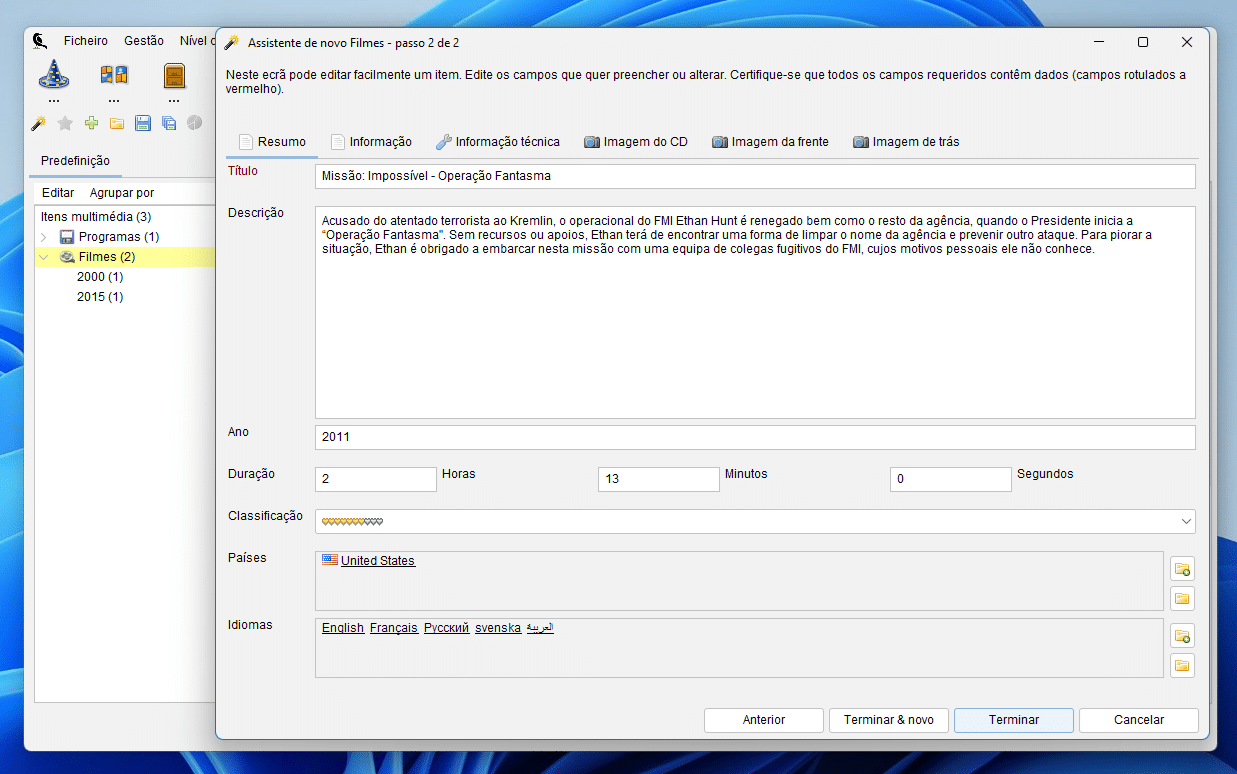1237x774 pixels.
Task: Open the Ficheiro menu
Action: [86, 41]
